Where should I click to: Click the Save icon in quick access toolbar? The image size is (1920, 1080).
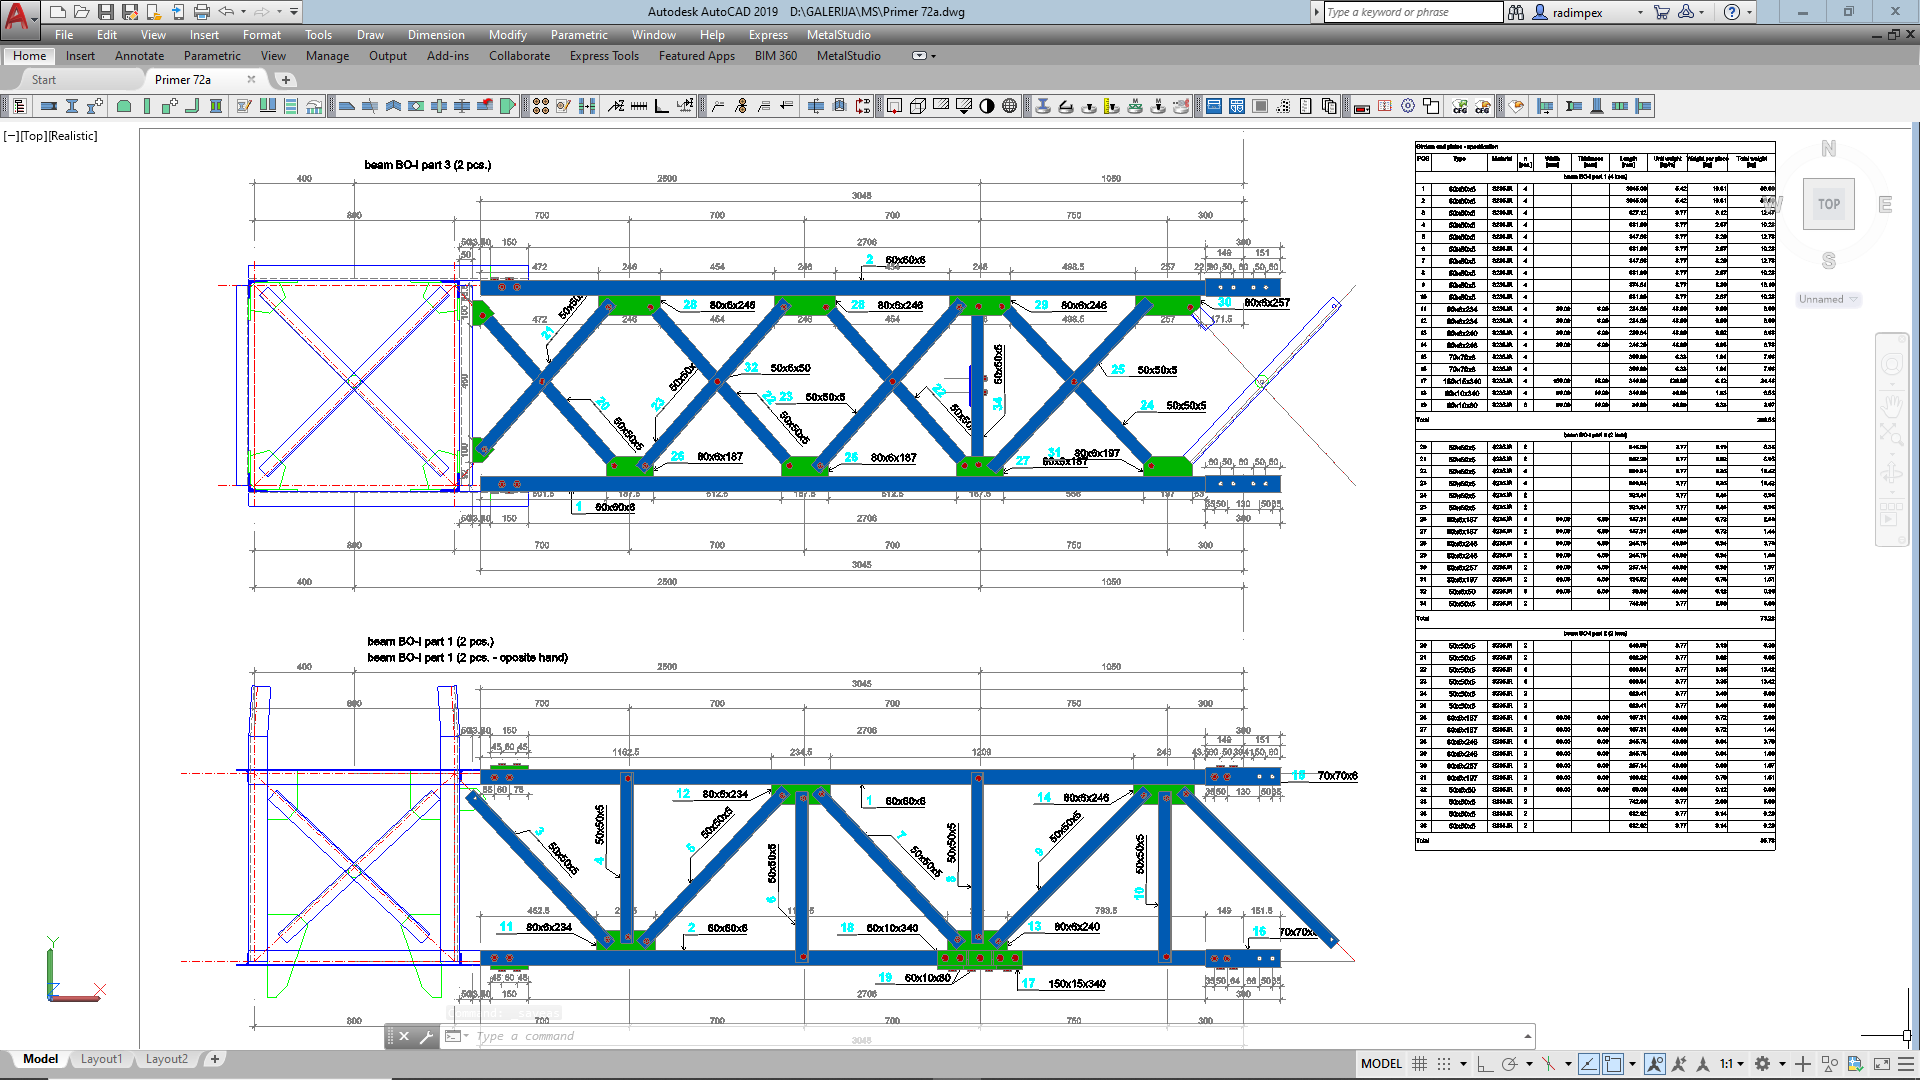[x=106, y=12]
